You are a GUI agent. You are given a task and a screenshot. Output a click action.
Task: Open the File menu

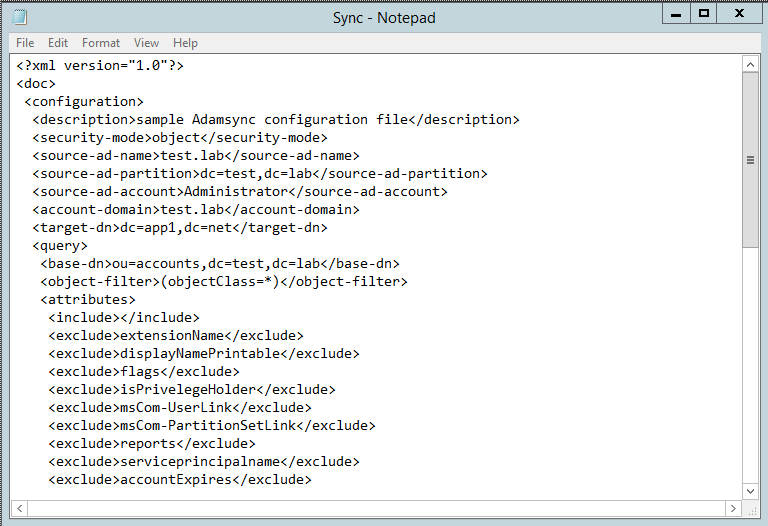point(25,43)
